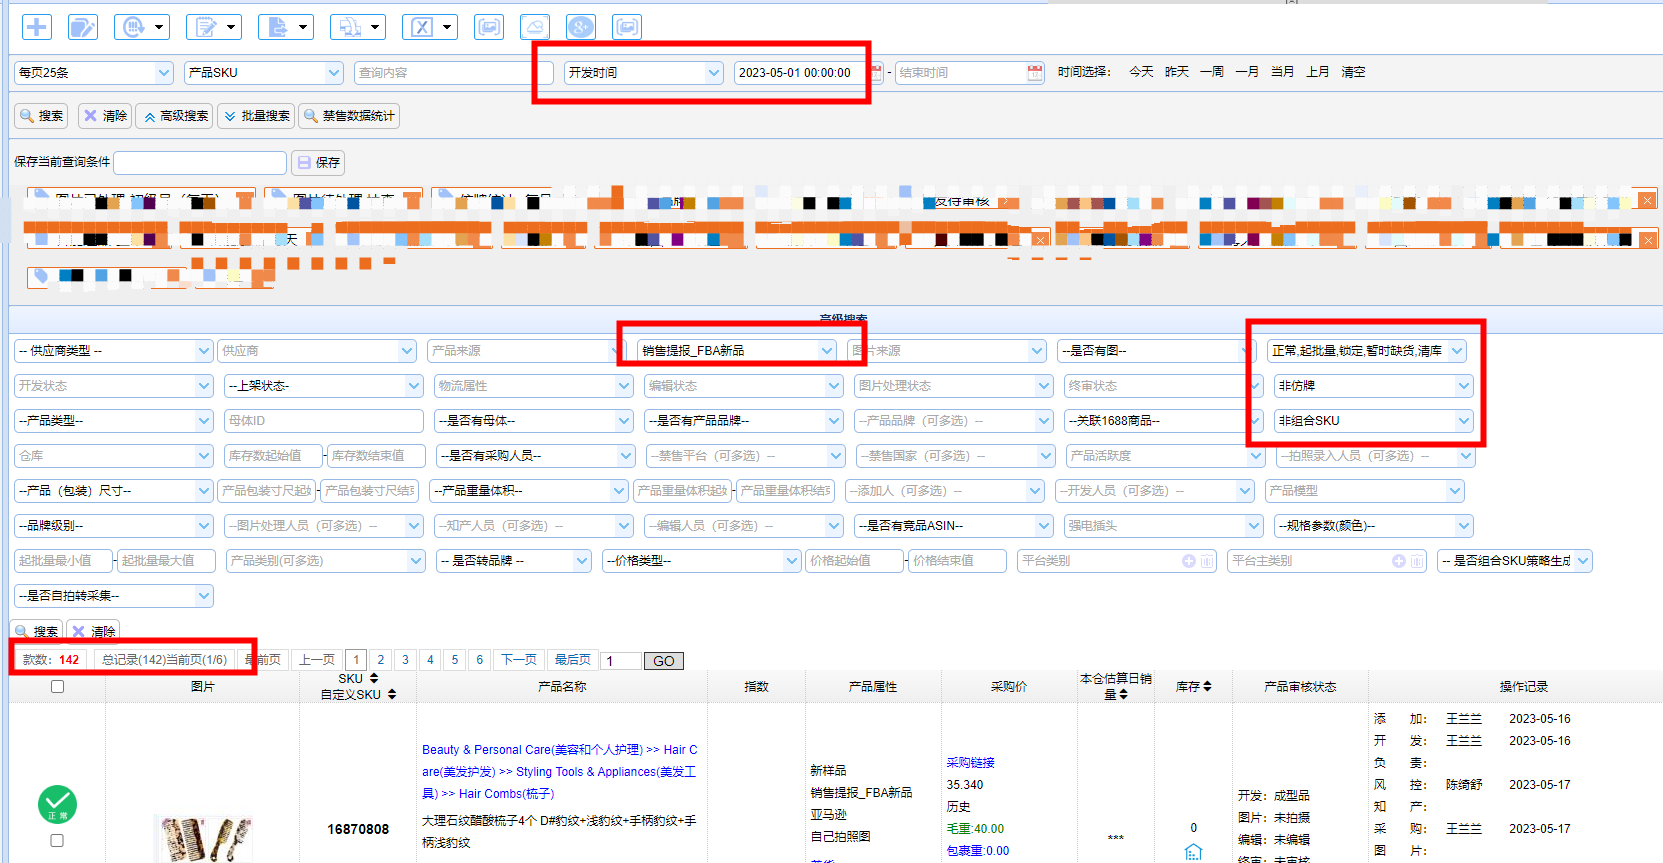Click the top 搜索 search button
Viewport: 1663px width, 863px height.
(x=42, y=116)
